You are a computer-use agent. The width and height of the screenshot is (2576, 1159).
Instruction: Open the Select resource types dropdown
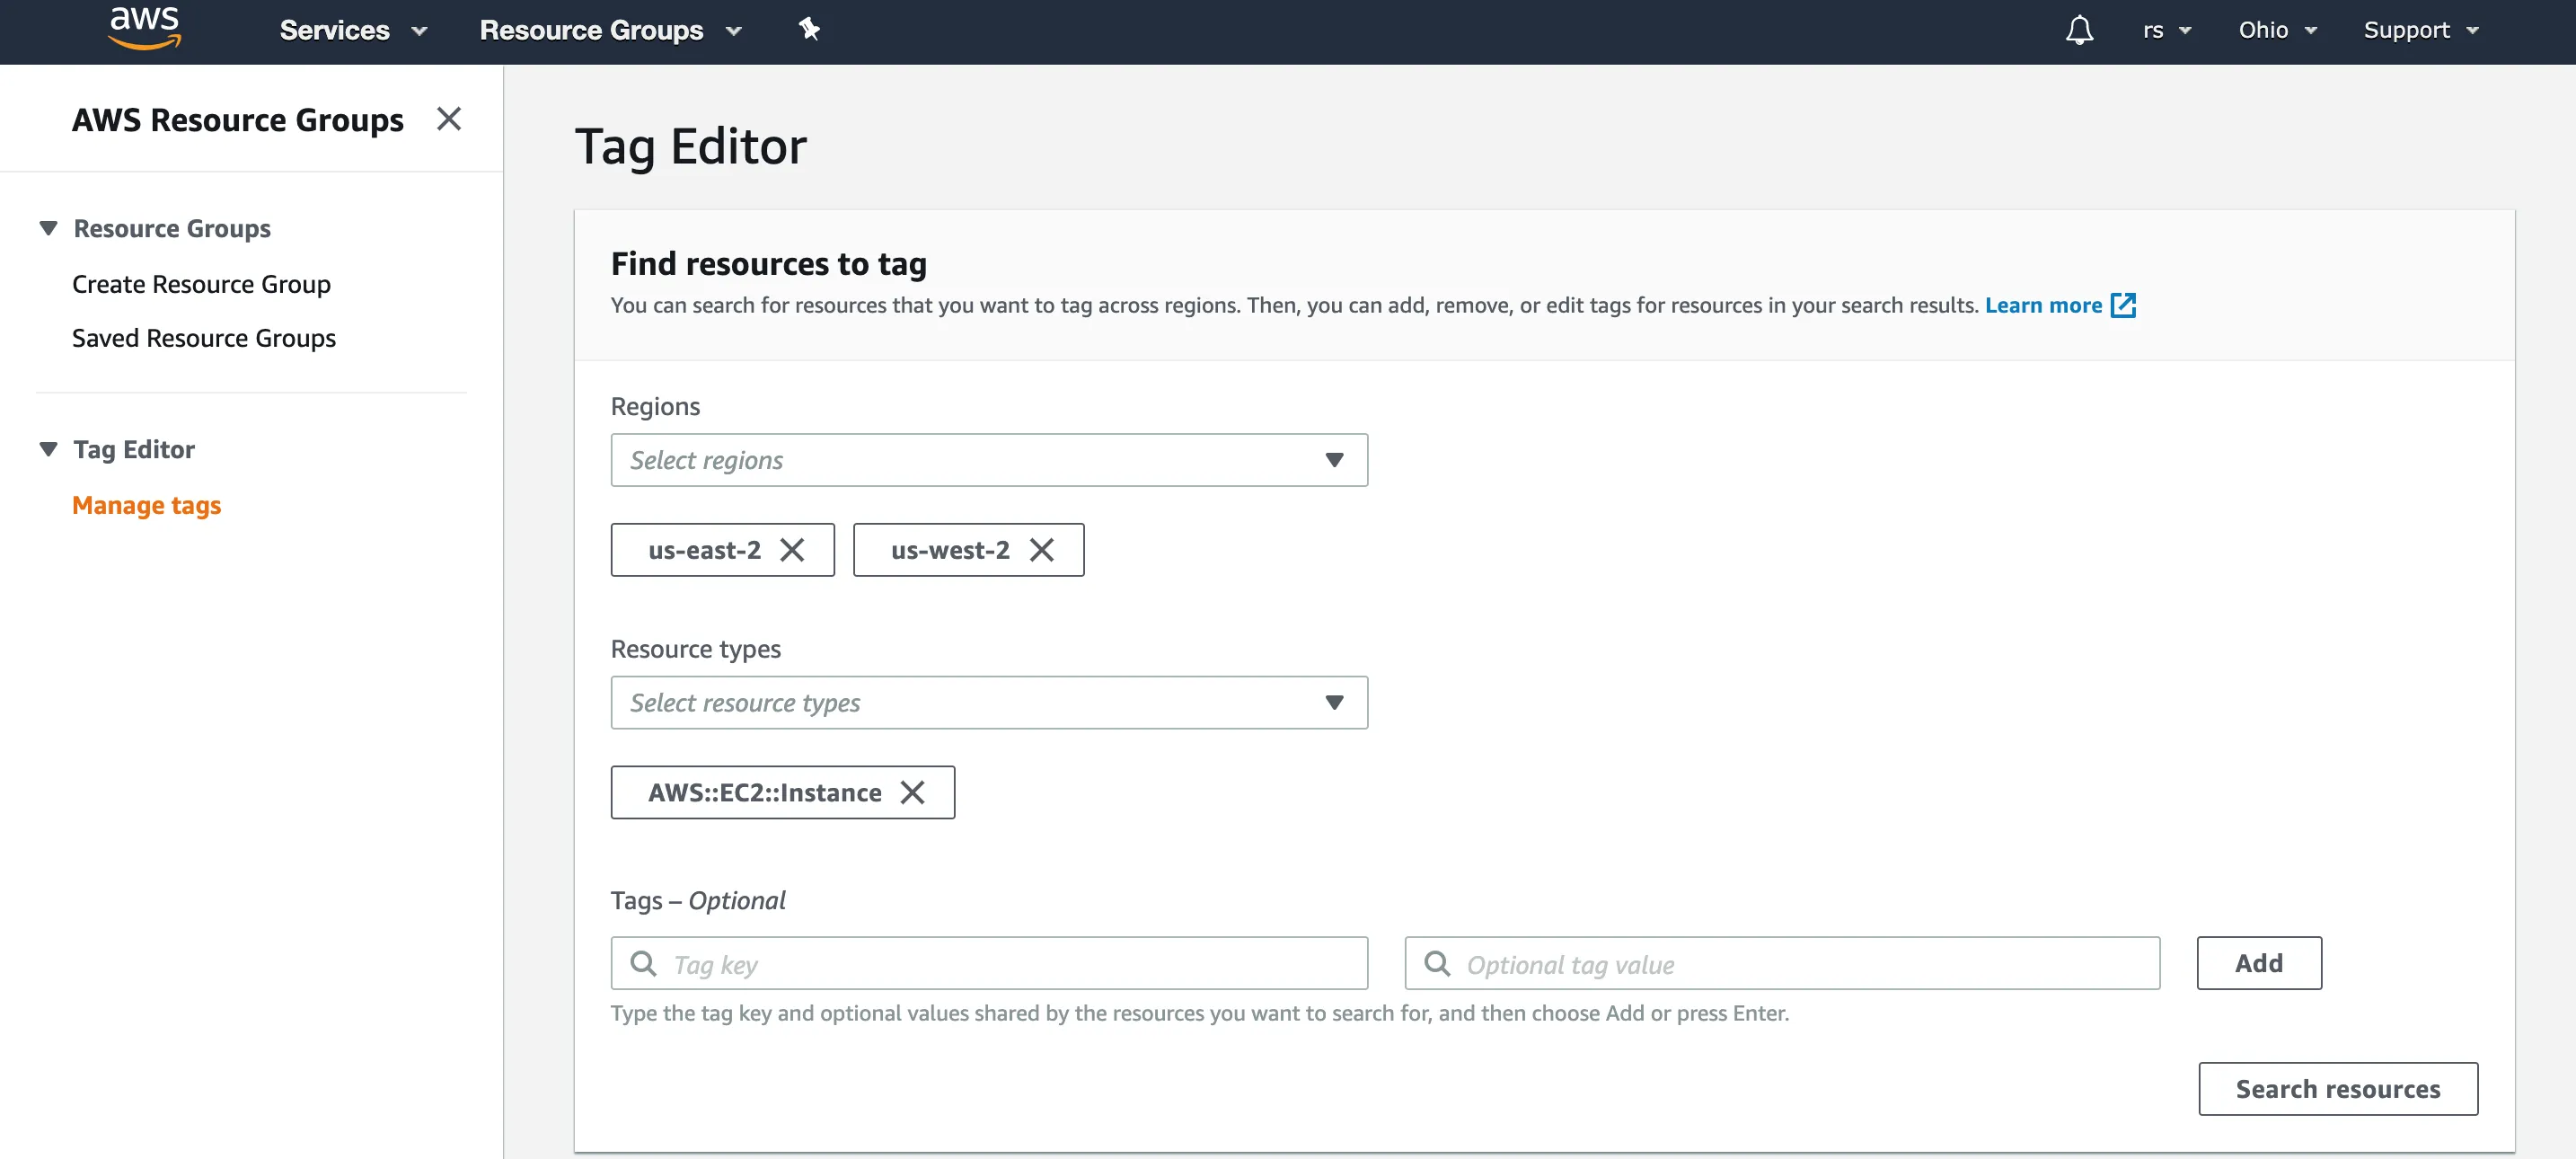tap(988, 703)
